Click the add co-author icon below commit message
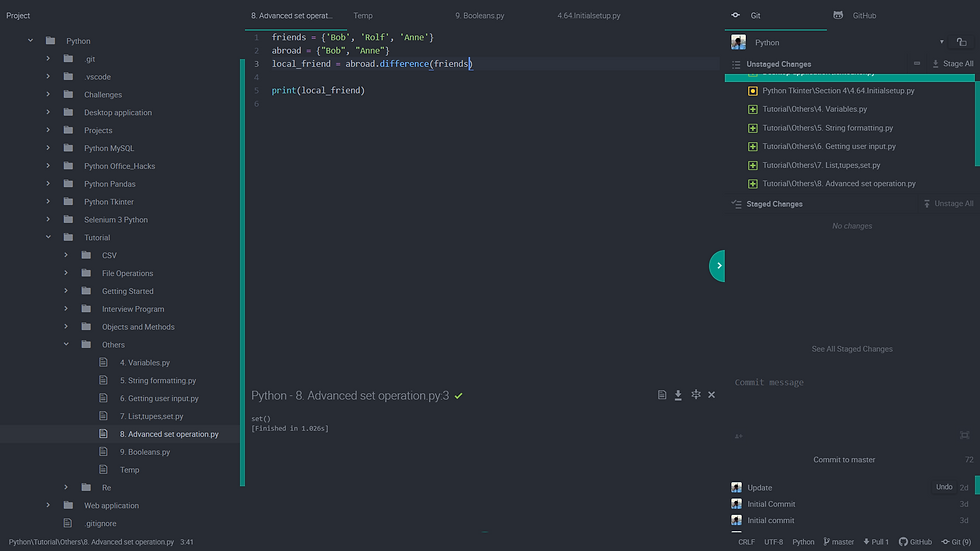This screenshot has height=551, width=980. click(739, 436)
